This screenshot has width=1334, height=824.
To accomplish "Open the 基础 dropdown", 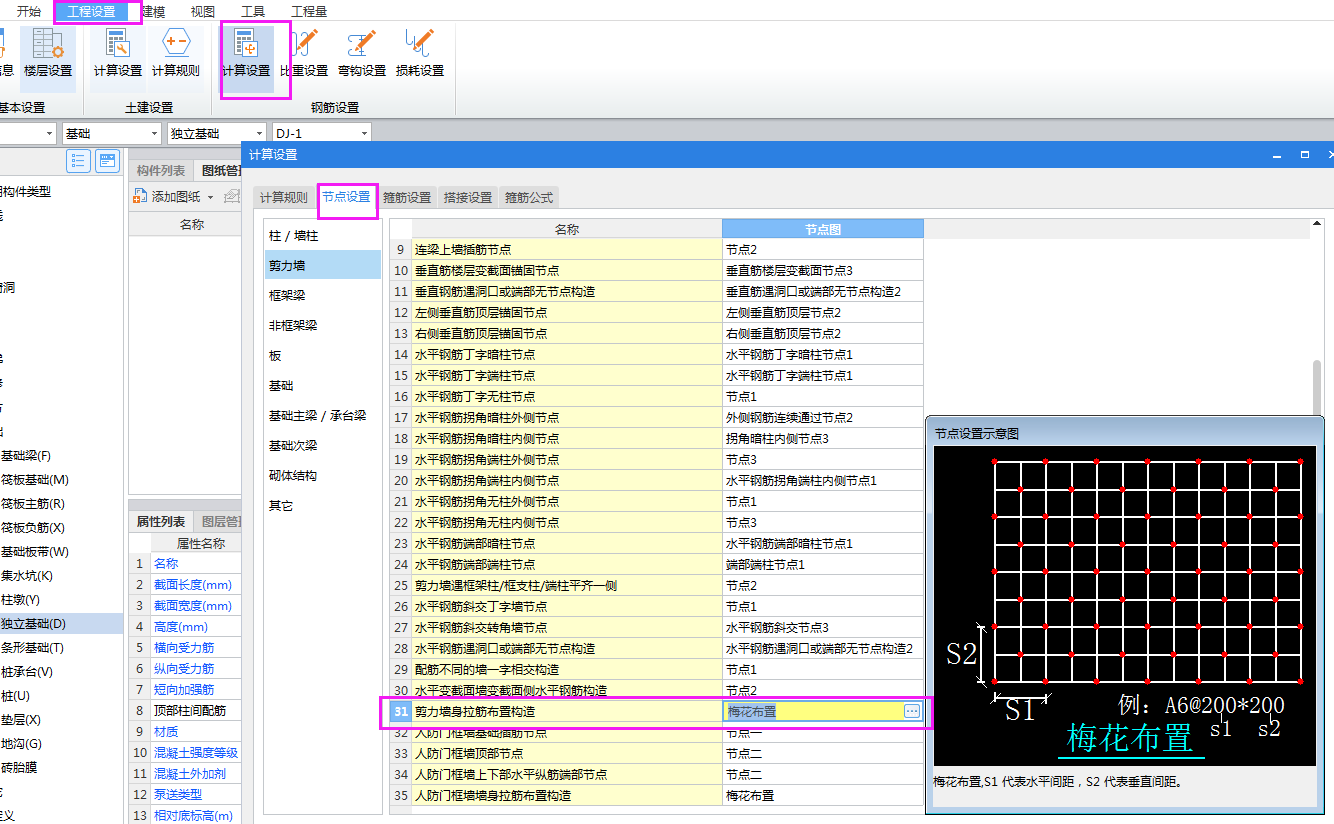I will [x=111, y=133].
